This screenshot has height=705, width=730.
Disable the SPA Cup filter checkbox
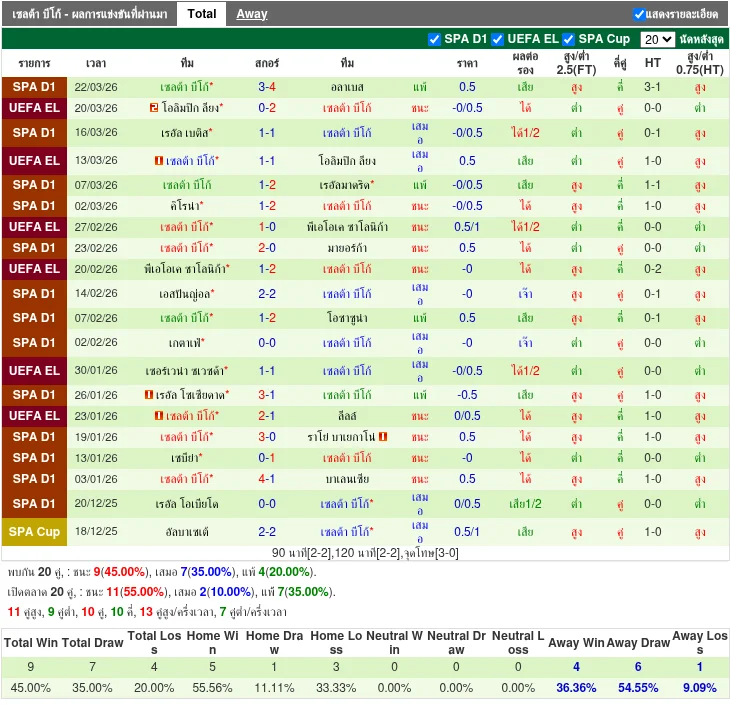568,39
